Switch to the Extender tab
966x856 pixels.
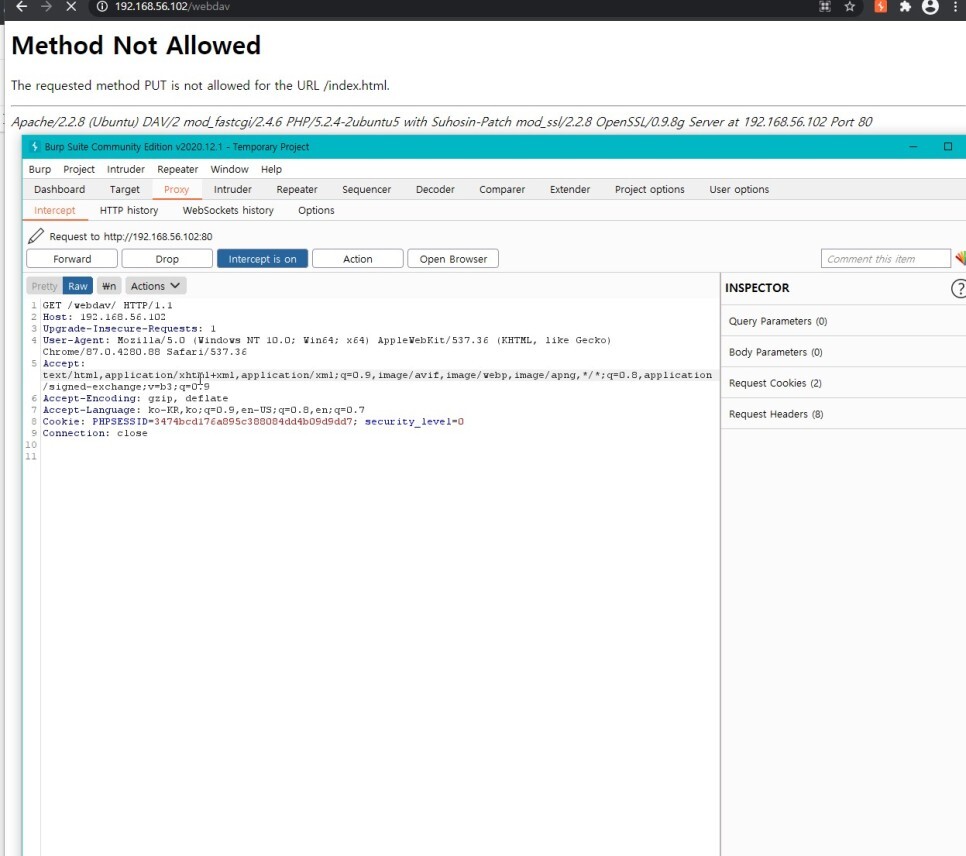570,189
